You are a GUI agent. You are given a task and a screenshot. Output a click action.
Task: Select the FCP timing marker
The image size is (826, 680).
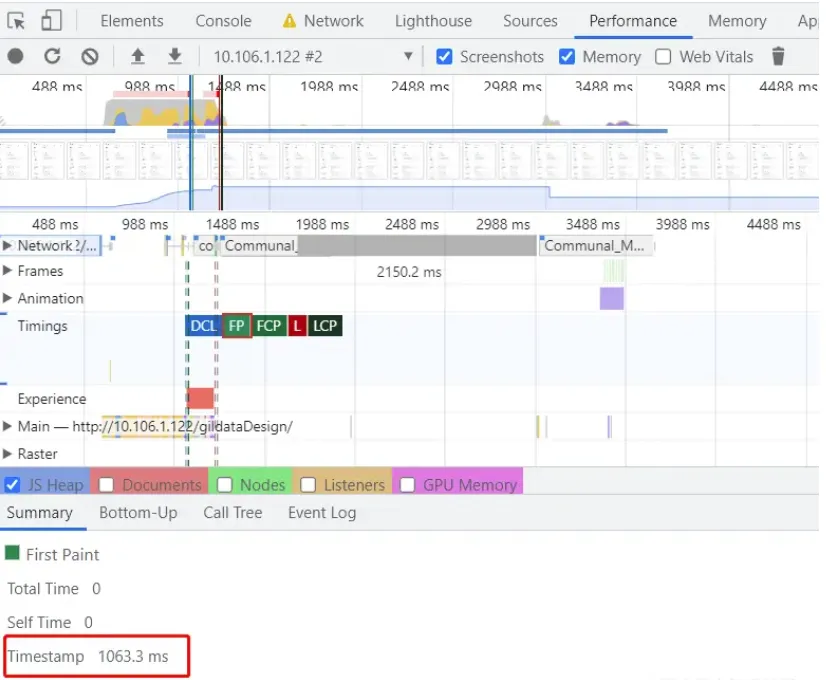268,326
